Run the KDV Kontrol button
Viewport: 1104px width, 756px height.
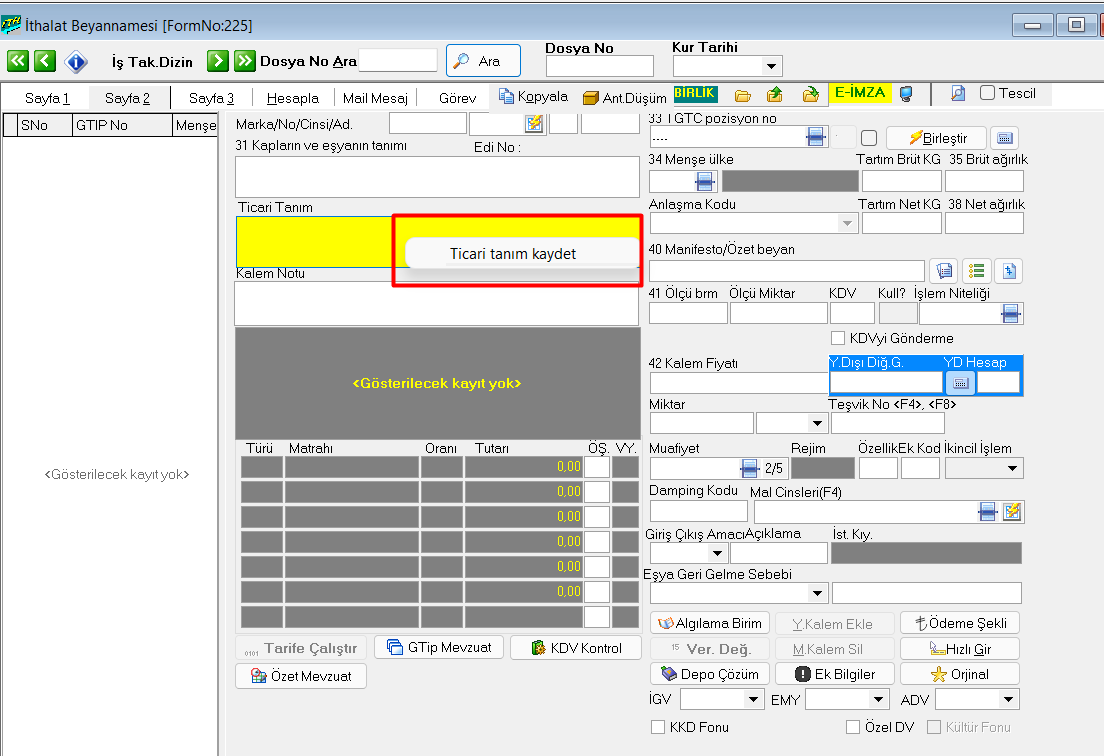pos(576,648)
